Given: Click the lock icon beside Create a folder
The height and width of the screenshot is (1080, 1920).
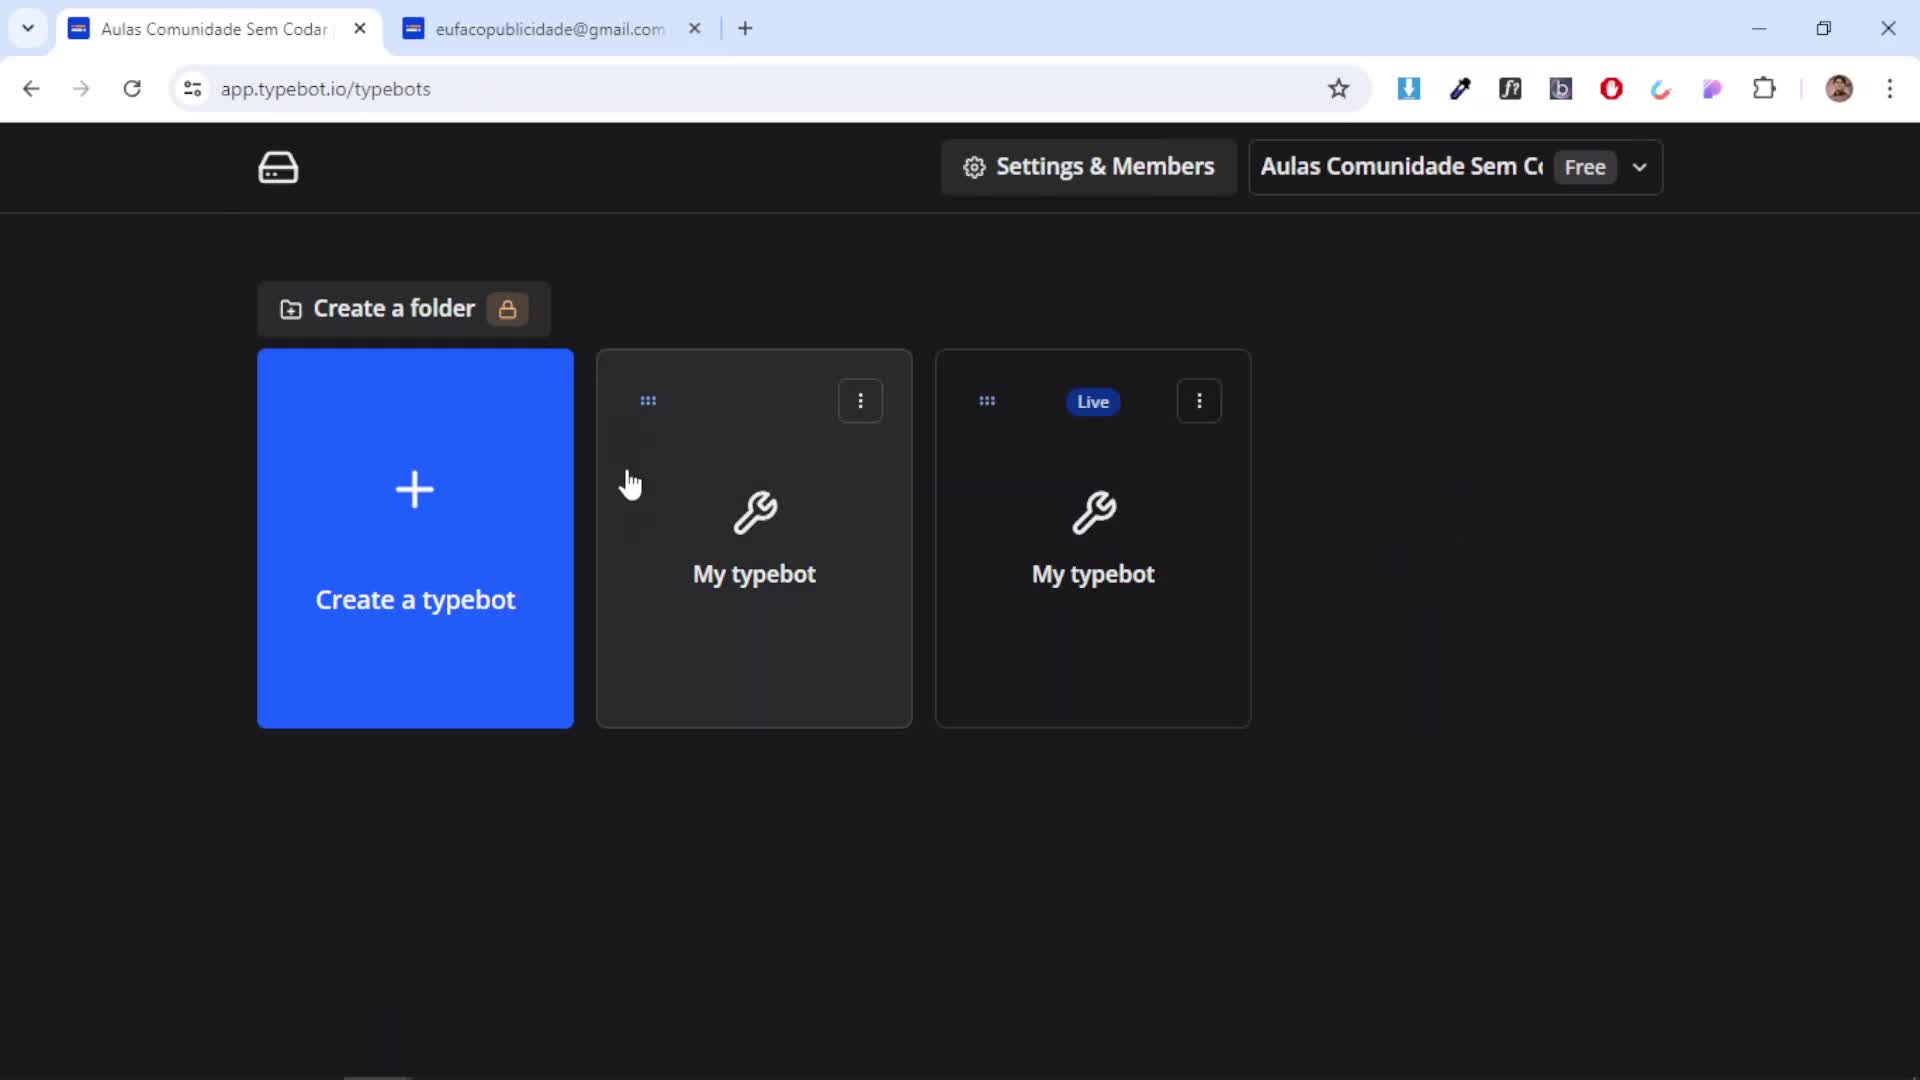Looking at the screenshot, I should click(x=508, y=310).
